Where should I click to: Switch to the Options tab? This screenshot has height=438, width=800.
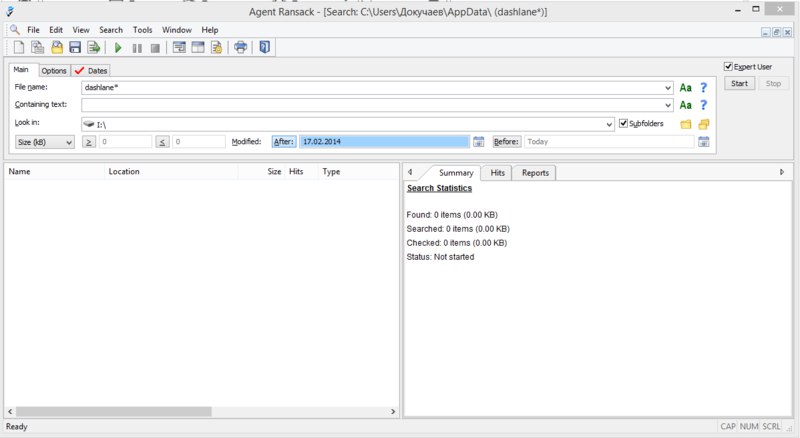click(x=54, y=70)
